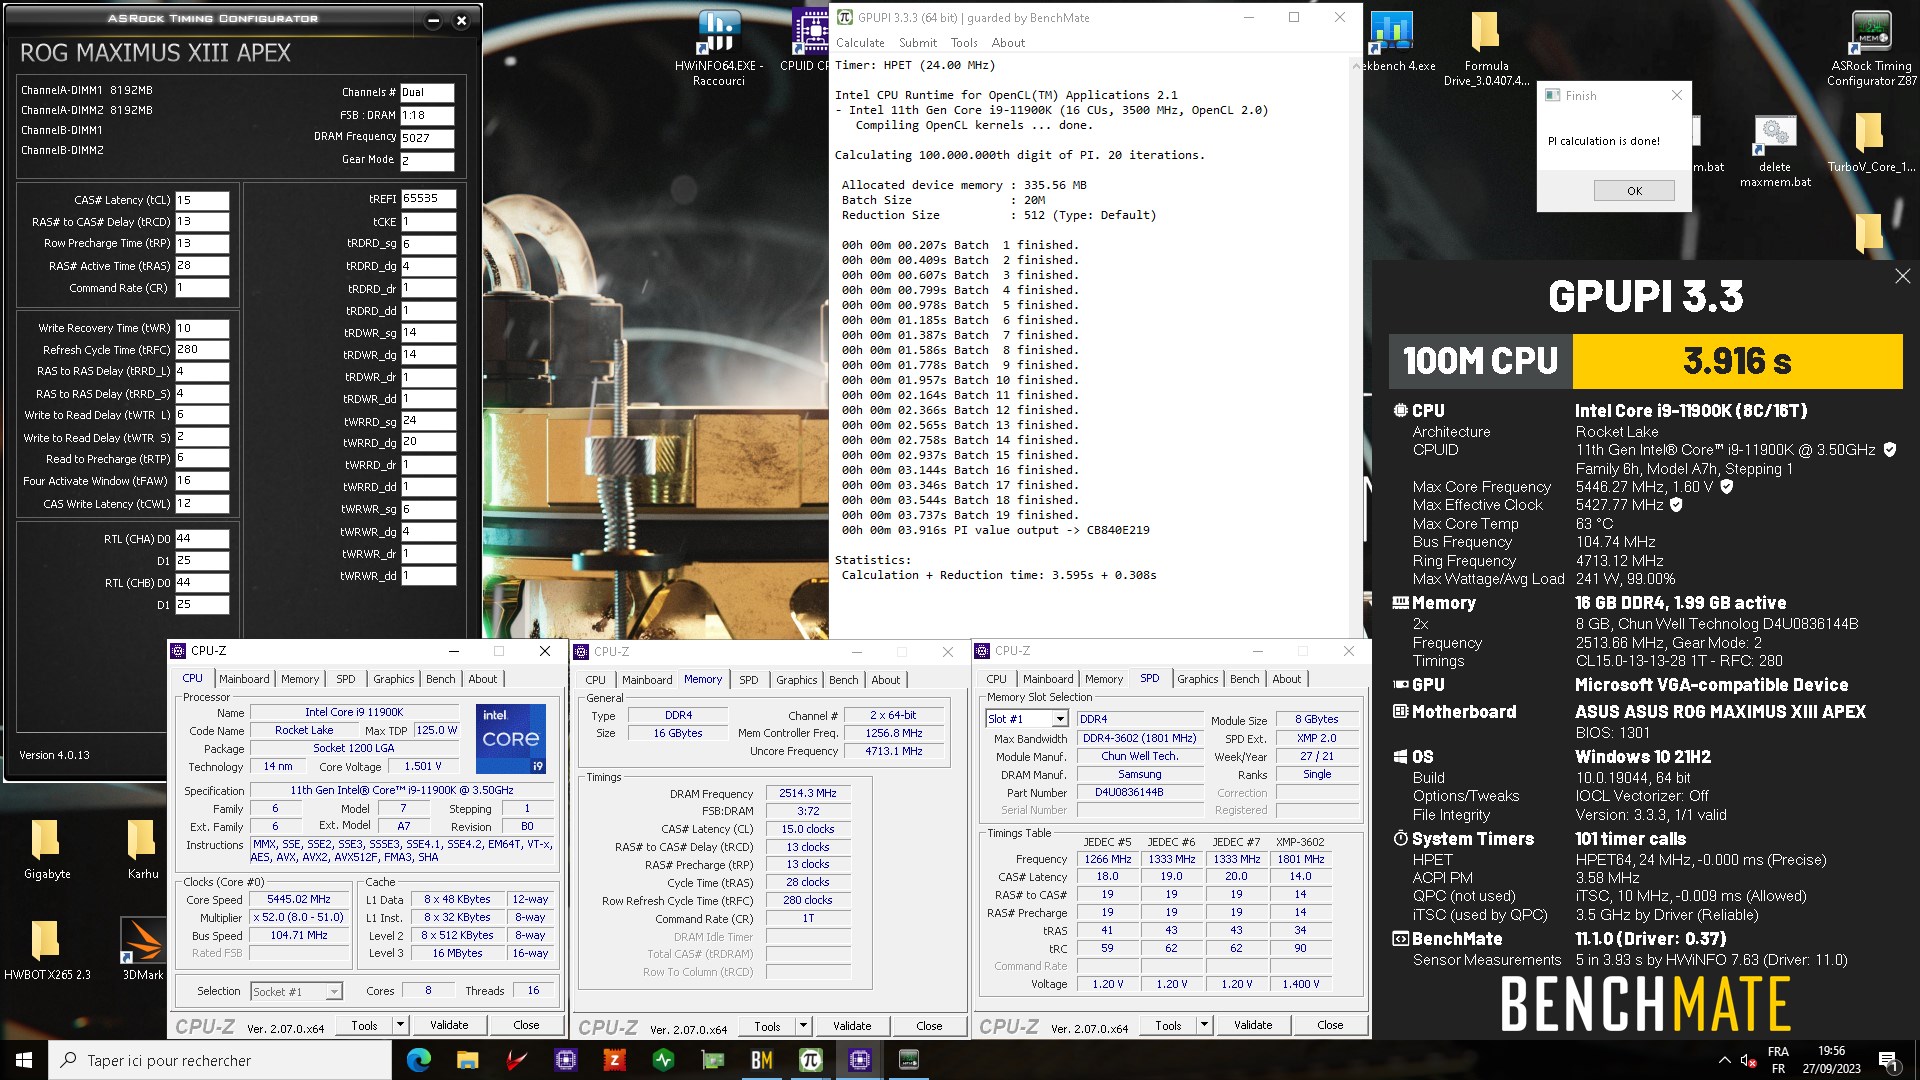Open the HWBOT X265 2.3 folder
This screenshot has width=1920, height=1080.
[x=47, y=949]
